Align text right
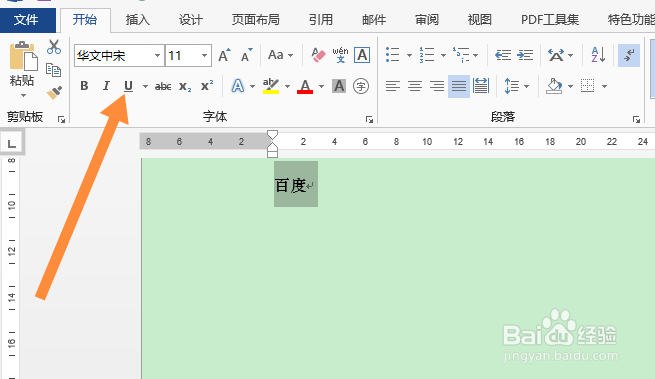The height and width of the screenshot is (379, 655). (437, 86)
